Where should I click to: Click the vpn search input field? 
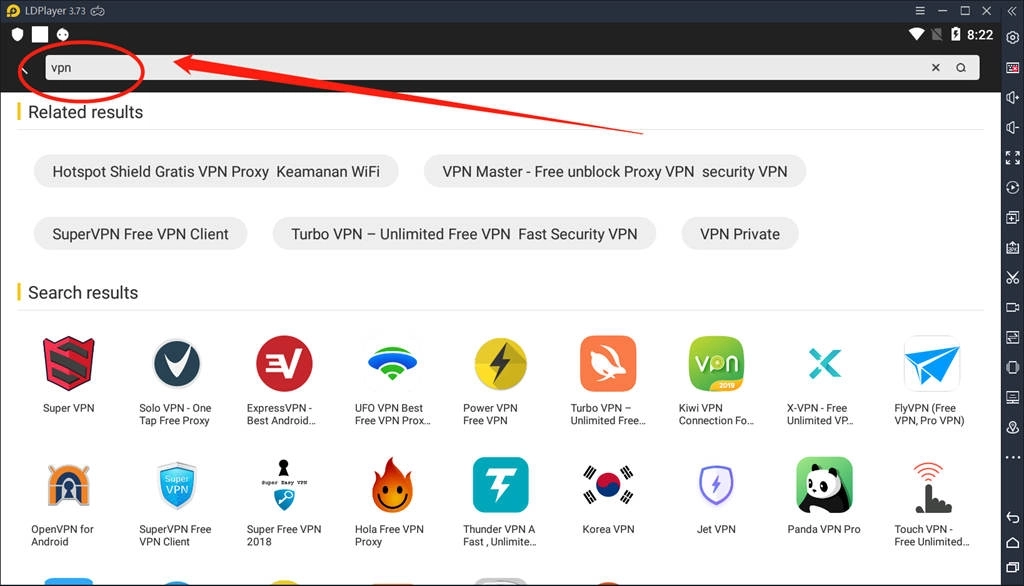click(x=480, y=68)
